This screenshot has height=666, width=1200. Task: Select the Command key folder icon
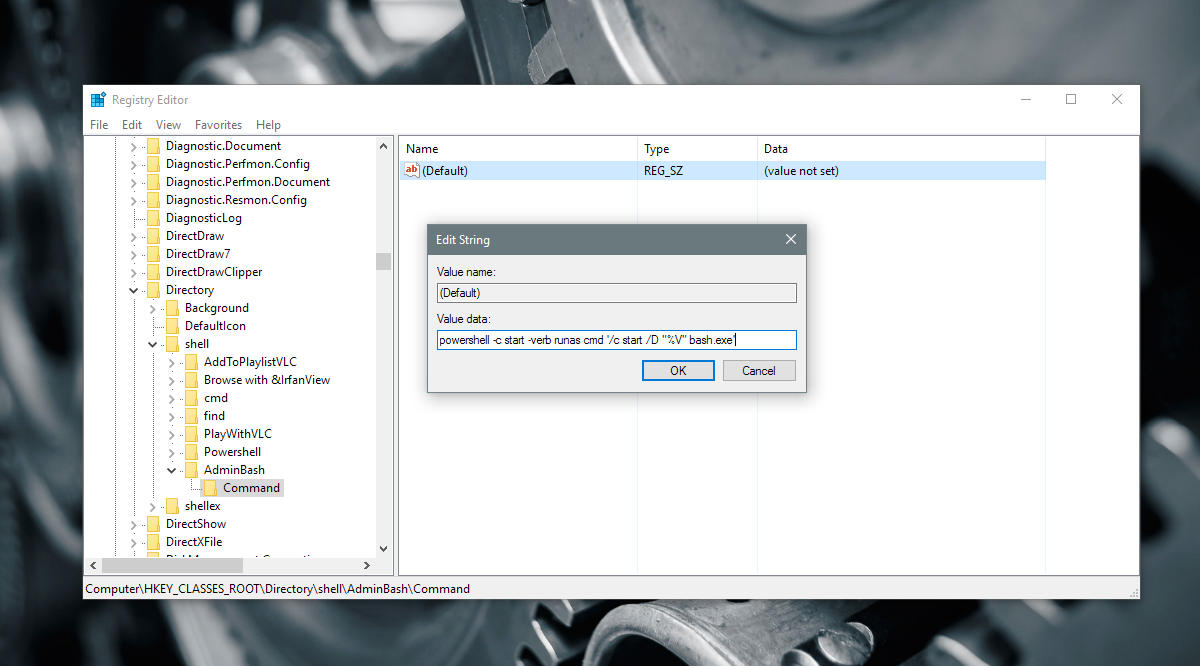point(210,488)
